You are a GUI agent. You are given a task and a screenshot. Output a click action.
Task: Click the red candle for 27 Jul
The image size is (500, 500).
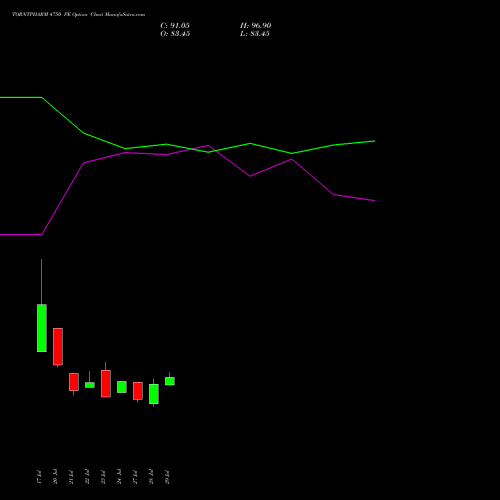pos(138,391)
